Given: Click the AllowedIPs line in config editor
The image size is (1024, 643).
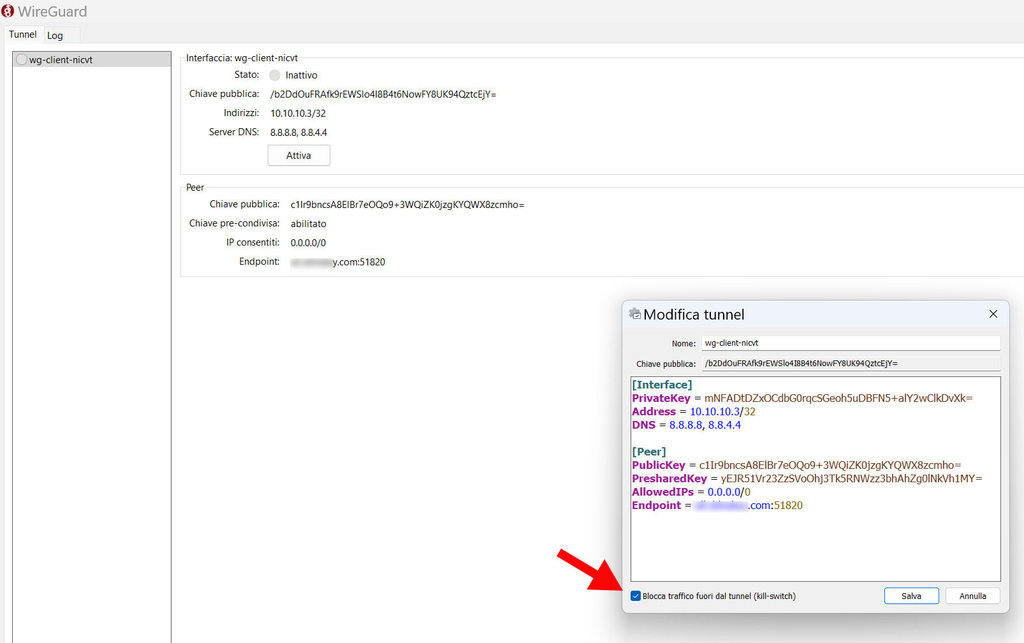Looking at the screenshot, I should point(691,492).
